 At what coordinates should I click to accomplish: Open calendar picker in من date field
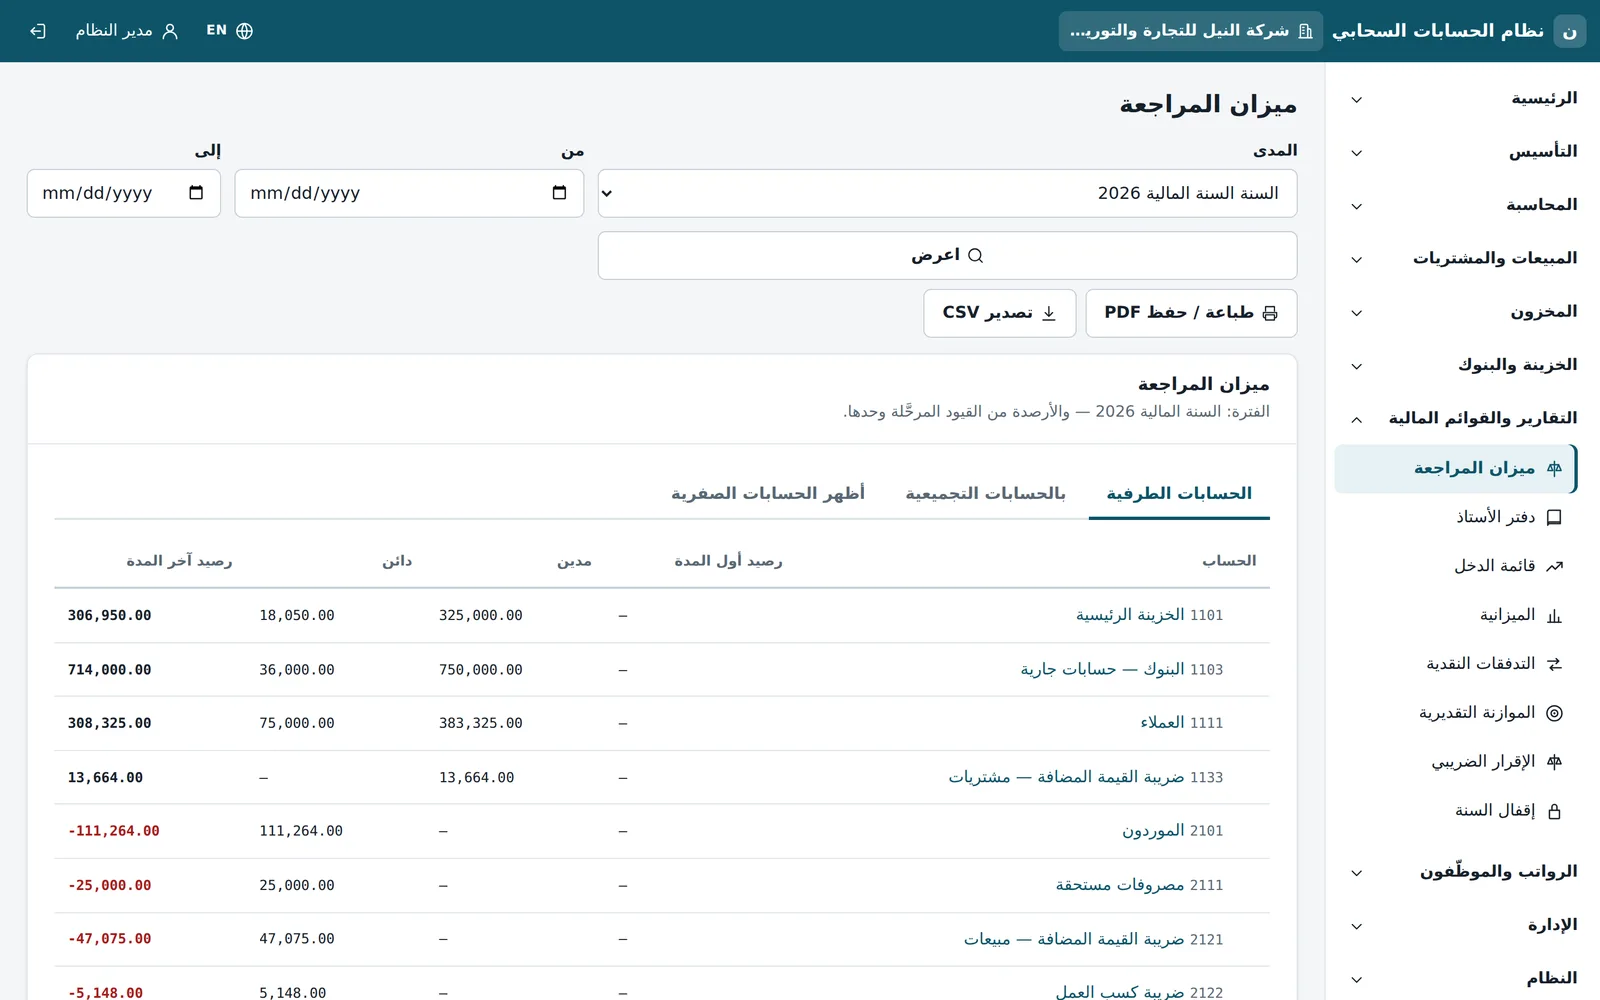(x=559, y=193)
